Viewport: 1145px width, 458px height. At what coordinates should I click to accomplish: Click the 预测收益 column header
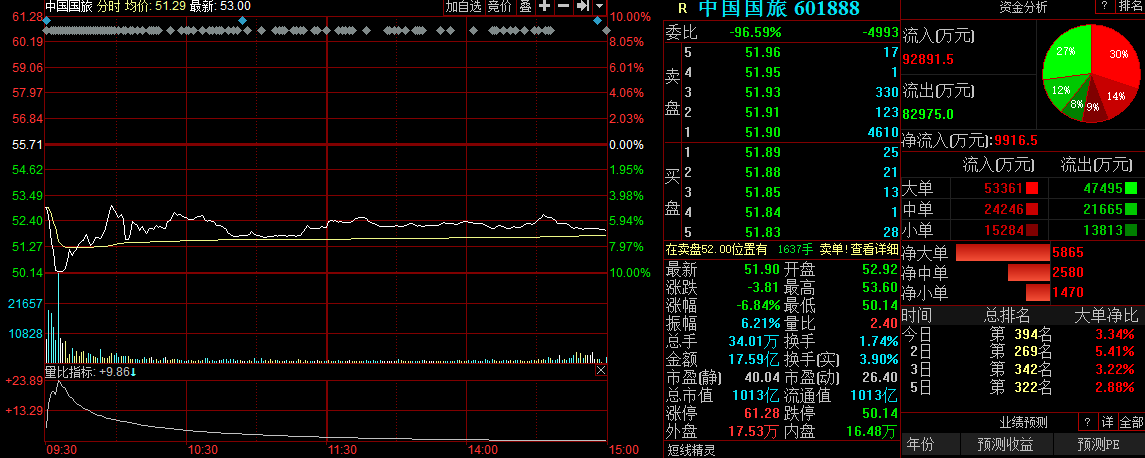coord(1006,443)
